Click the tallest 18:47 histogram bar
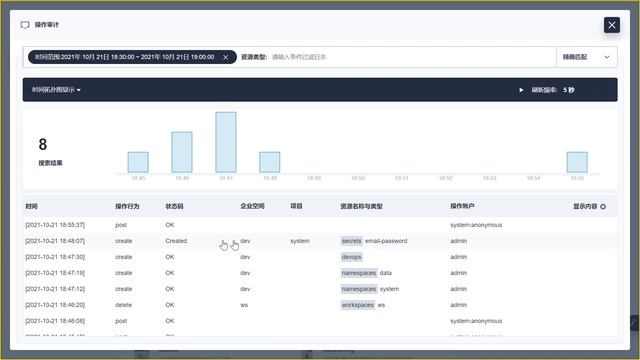This screenshot has height=360, width=640. pyautogui.click(x=226, y=142)
